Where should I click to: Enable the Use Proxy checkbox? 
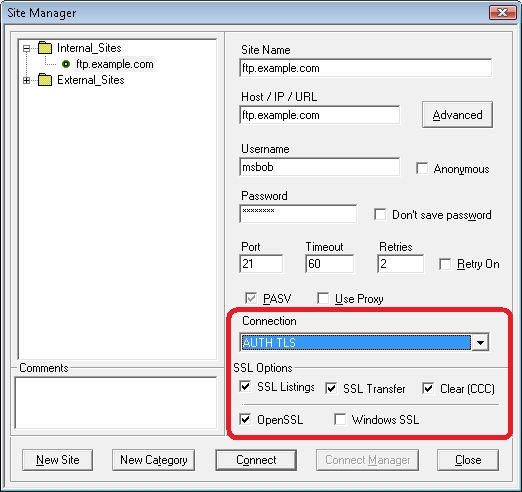point(323,298)
